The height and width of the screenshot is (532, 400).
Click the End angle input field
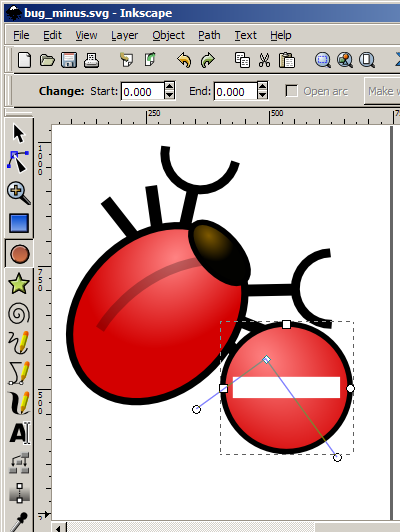tap(235, 91)
